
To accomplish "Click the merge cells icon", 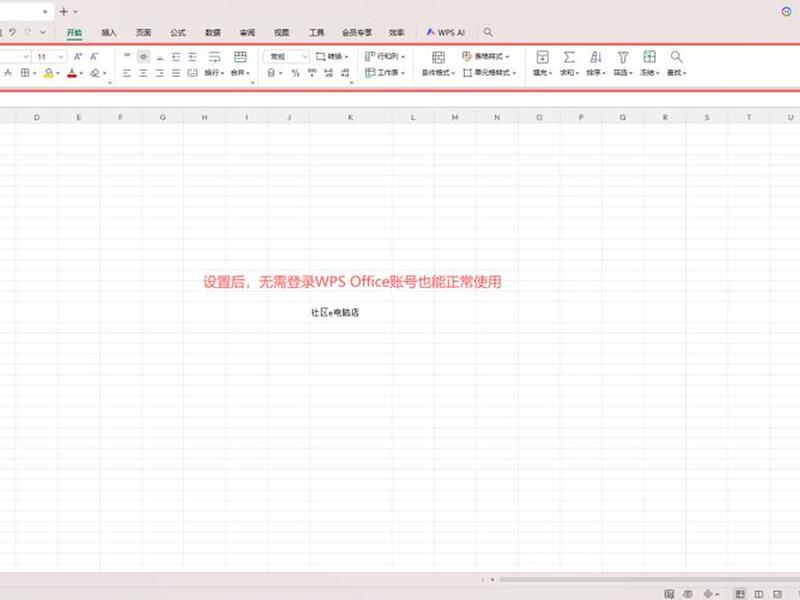I will click(x=240, y=57).
